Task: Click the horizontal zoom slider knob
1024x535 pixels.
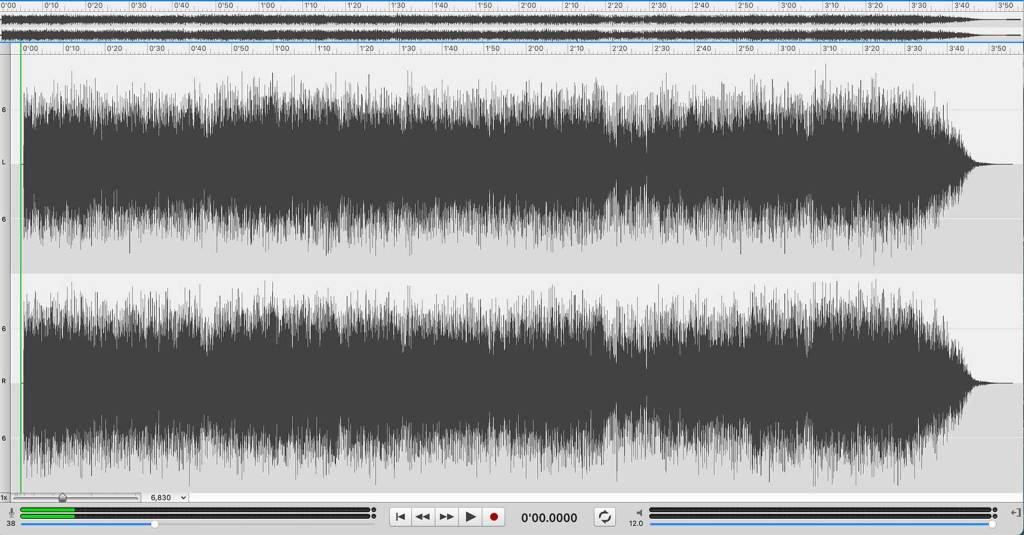Action: 62,497
